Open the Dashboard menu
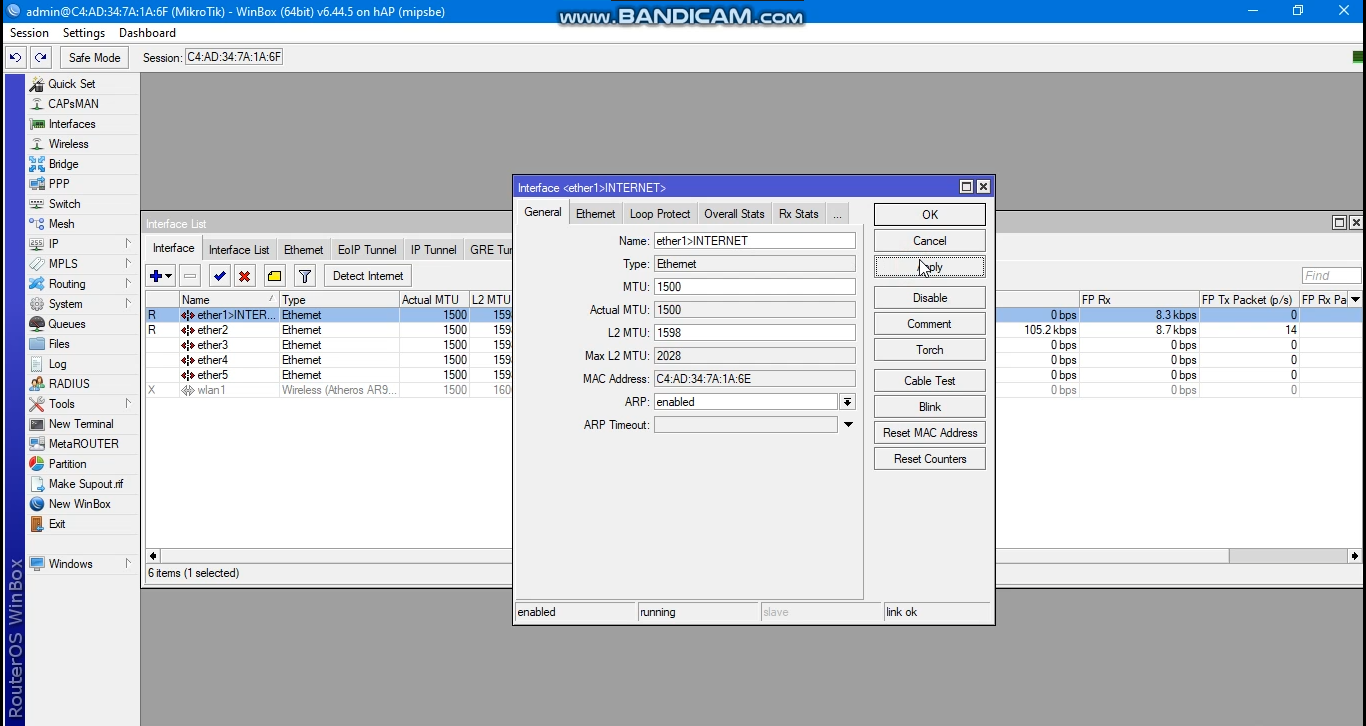Viewport: 1366px width, 726px height. (x=147, y=33)
